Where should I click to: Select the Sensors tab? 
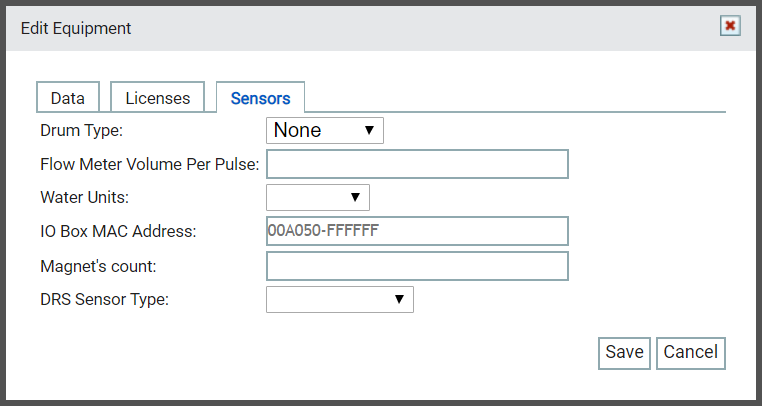260,98
